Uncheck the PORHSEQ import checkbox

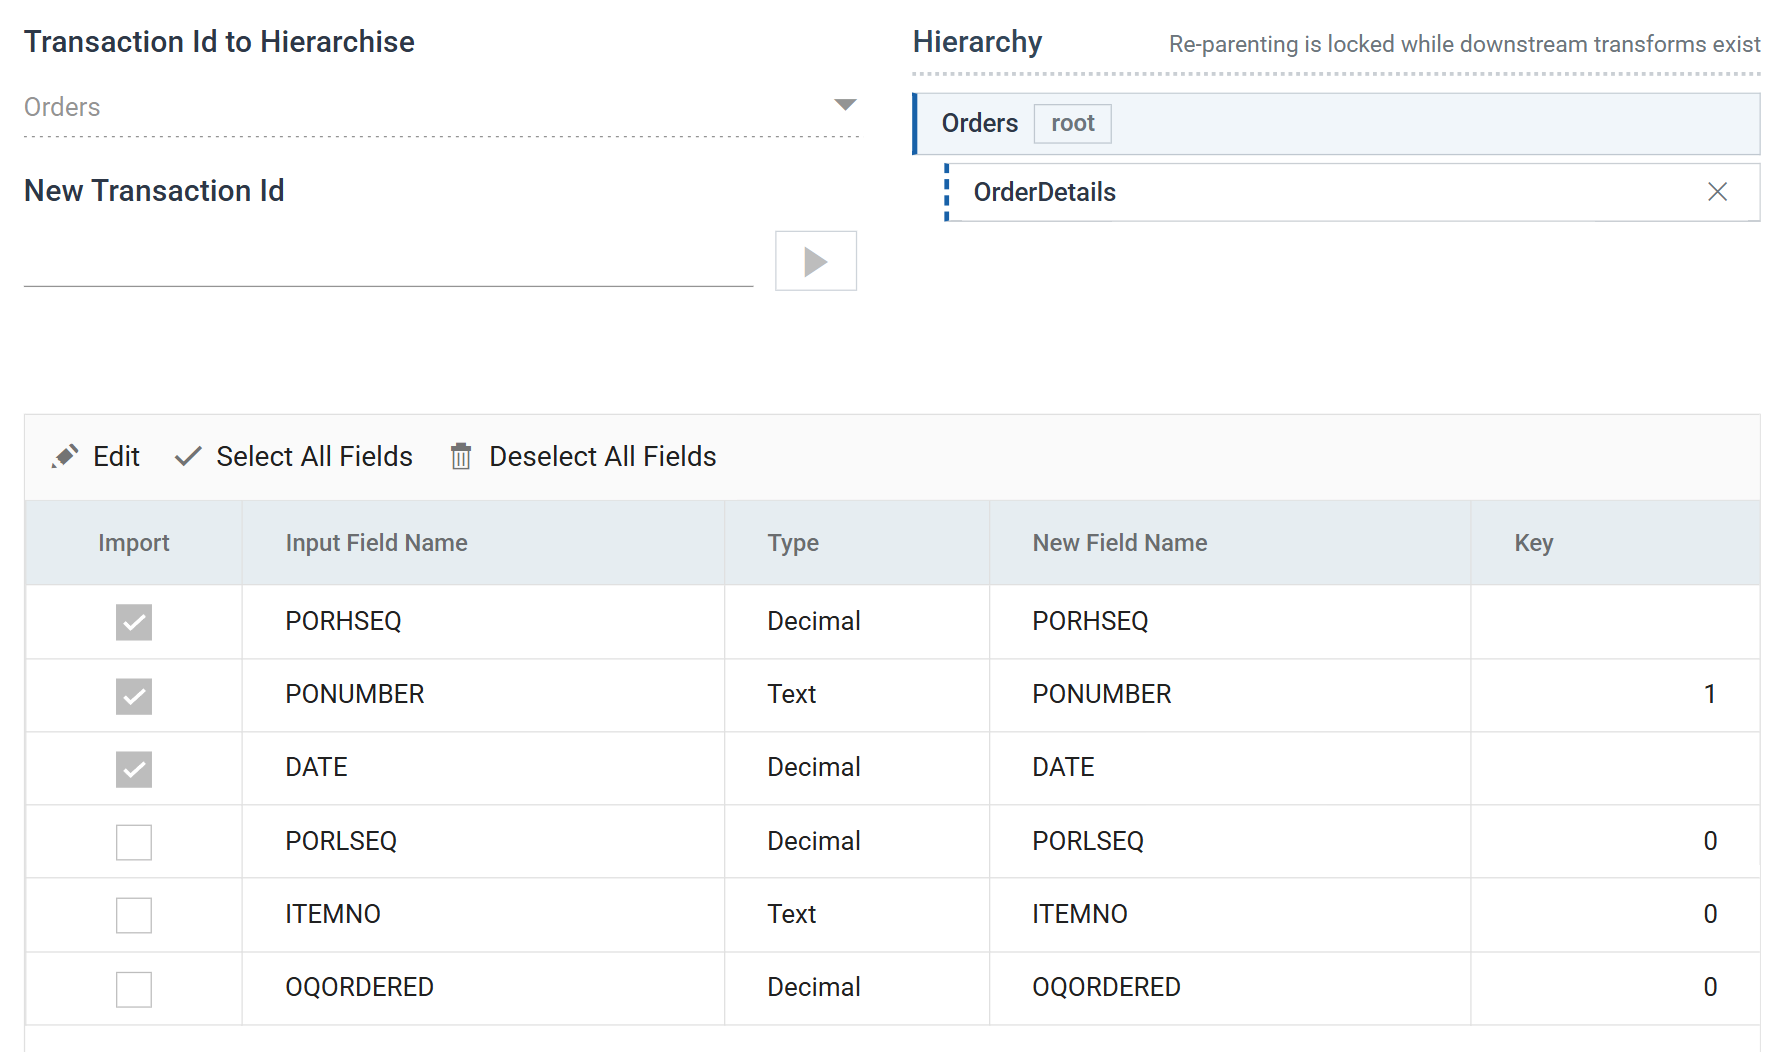point(134,622)
